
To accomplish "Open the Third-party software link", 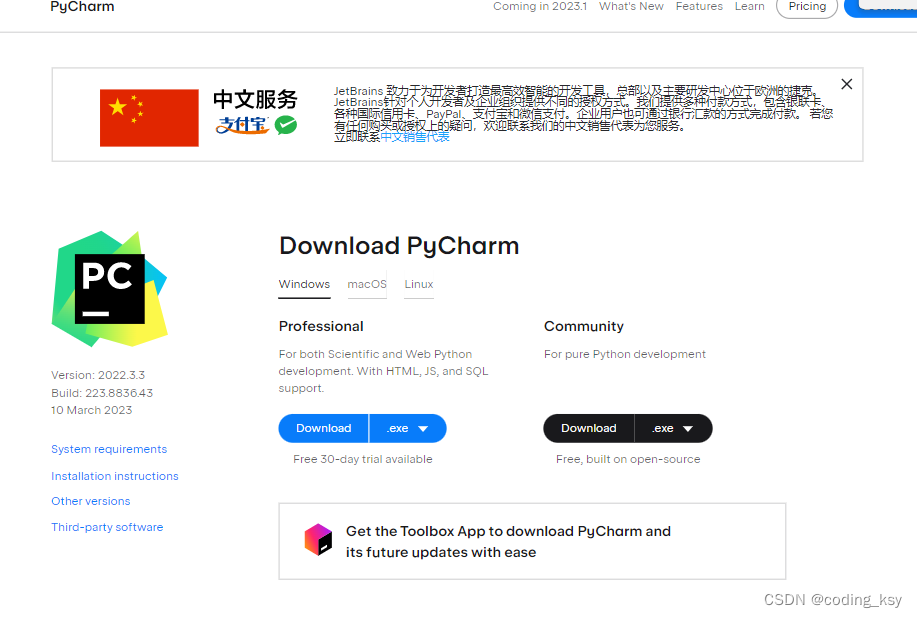I will tap(107, 527).
